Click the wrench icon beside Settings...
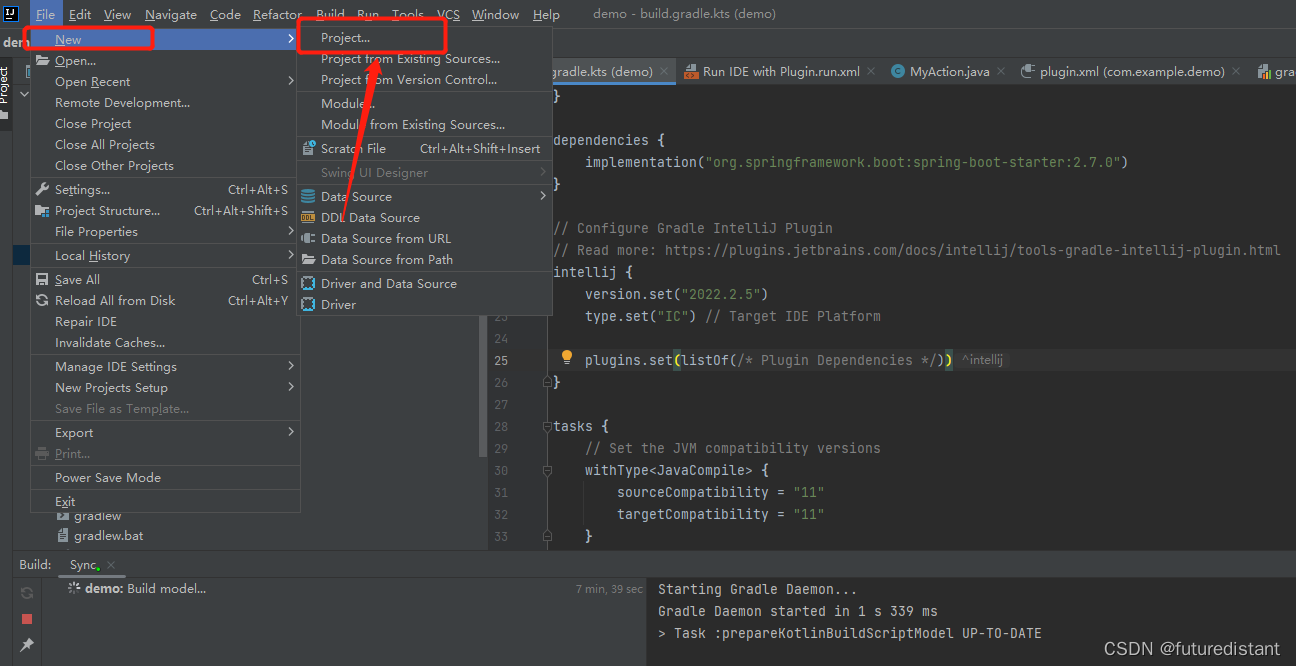Image resolution: width=1296 pixels, height=666 pixels. [x=42, y=190]
